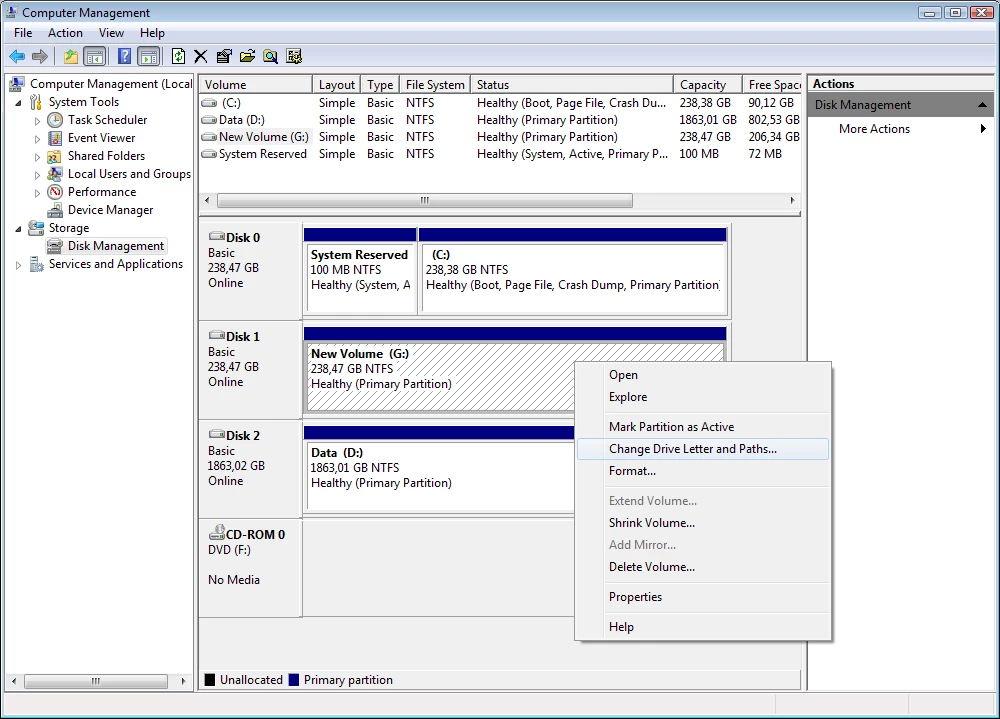Choose Shrink Volume... in context menu

click(702, 523)
